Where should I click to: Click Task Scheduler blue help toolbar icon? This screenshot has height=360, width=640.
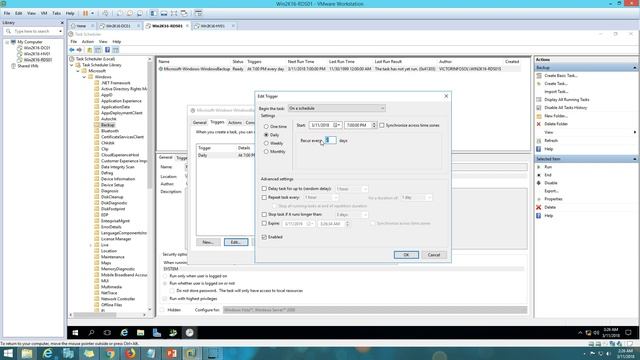107,50
